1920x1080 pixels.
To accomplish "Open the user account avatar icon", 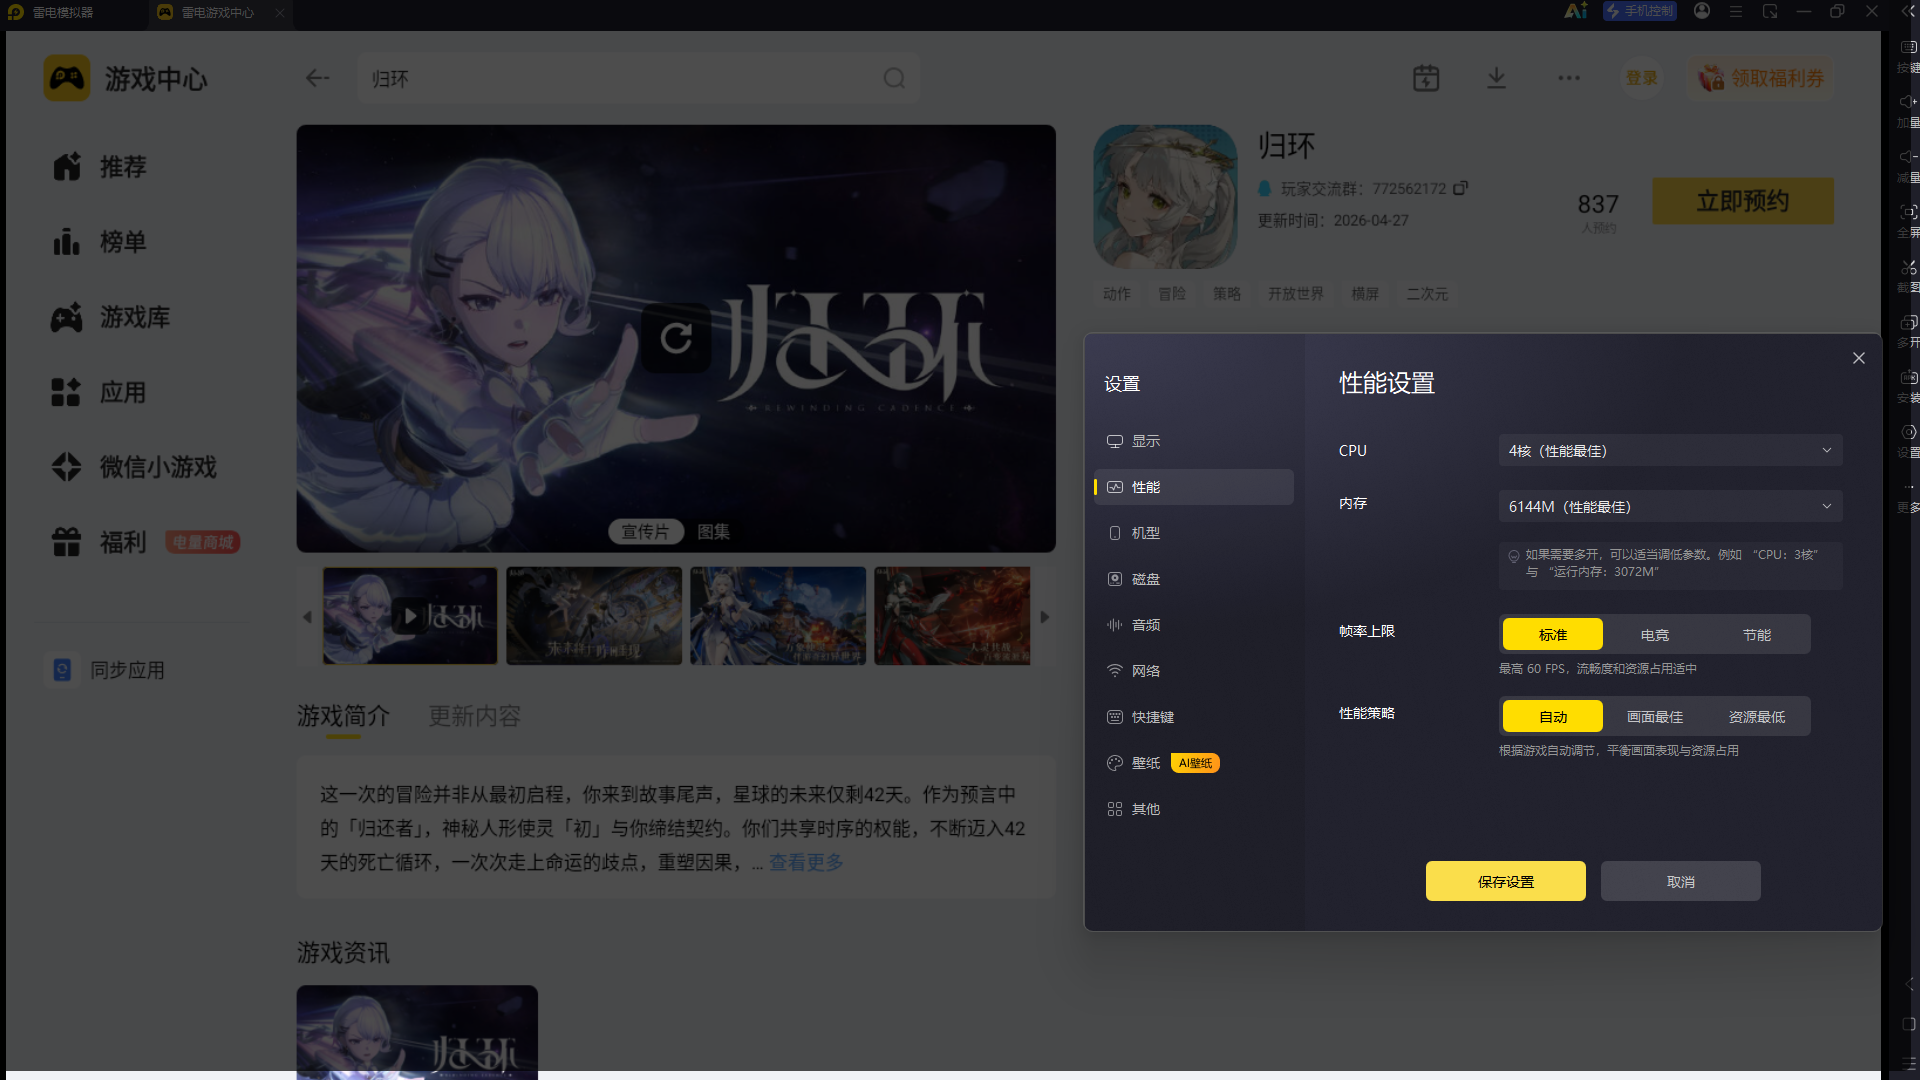I will coord(1702,11).
